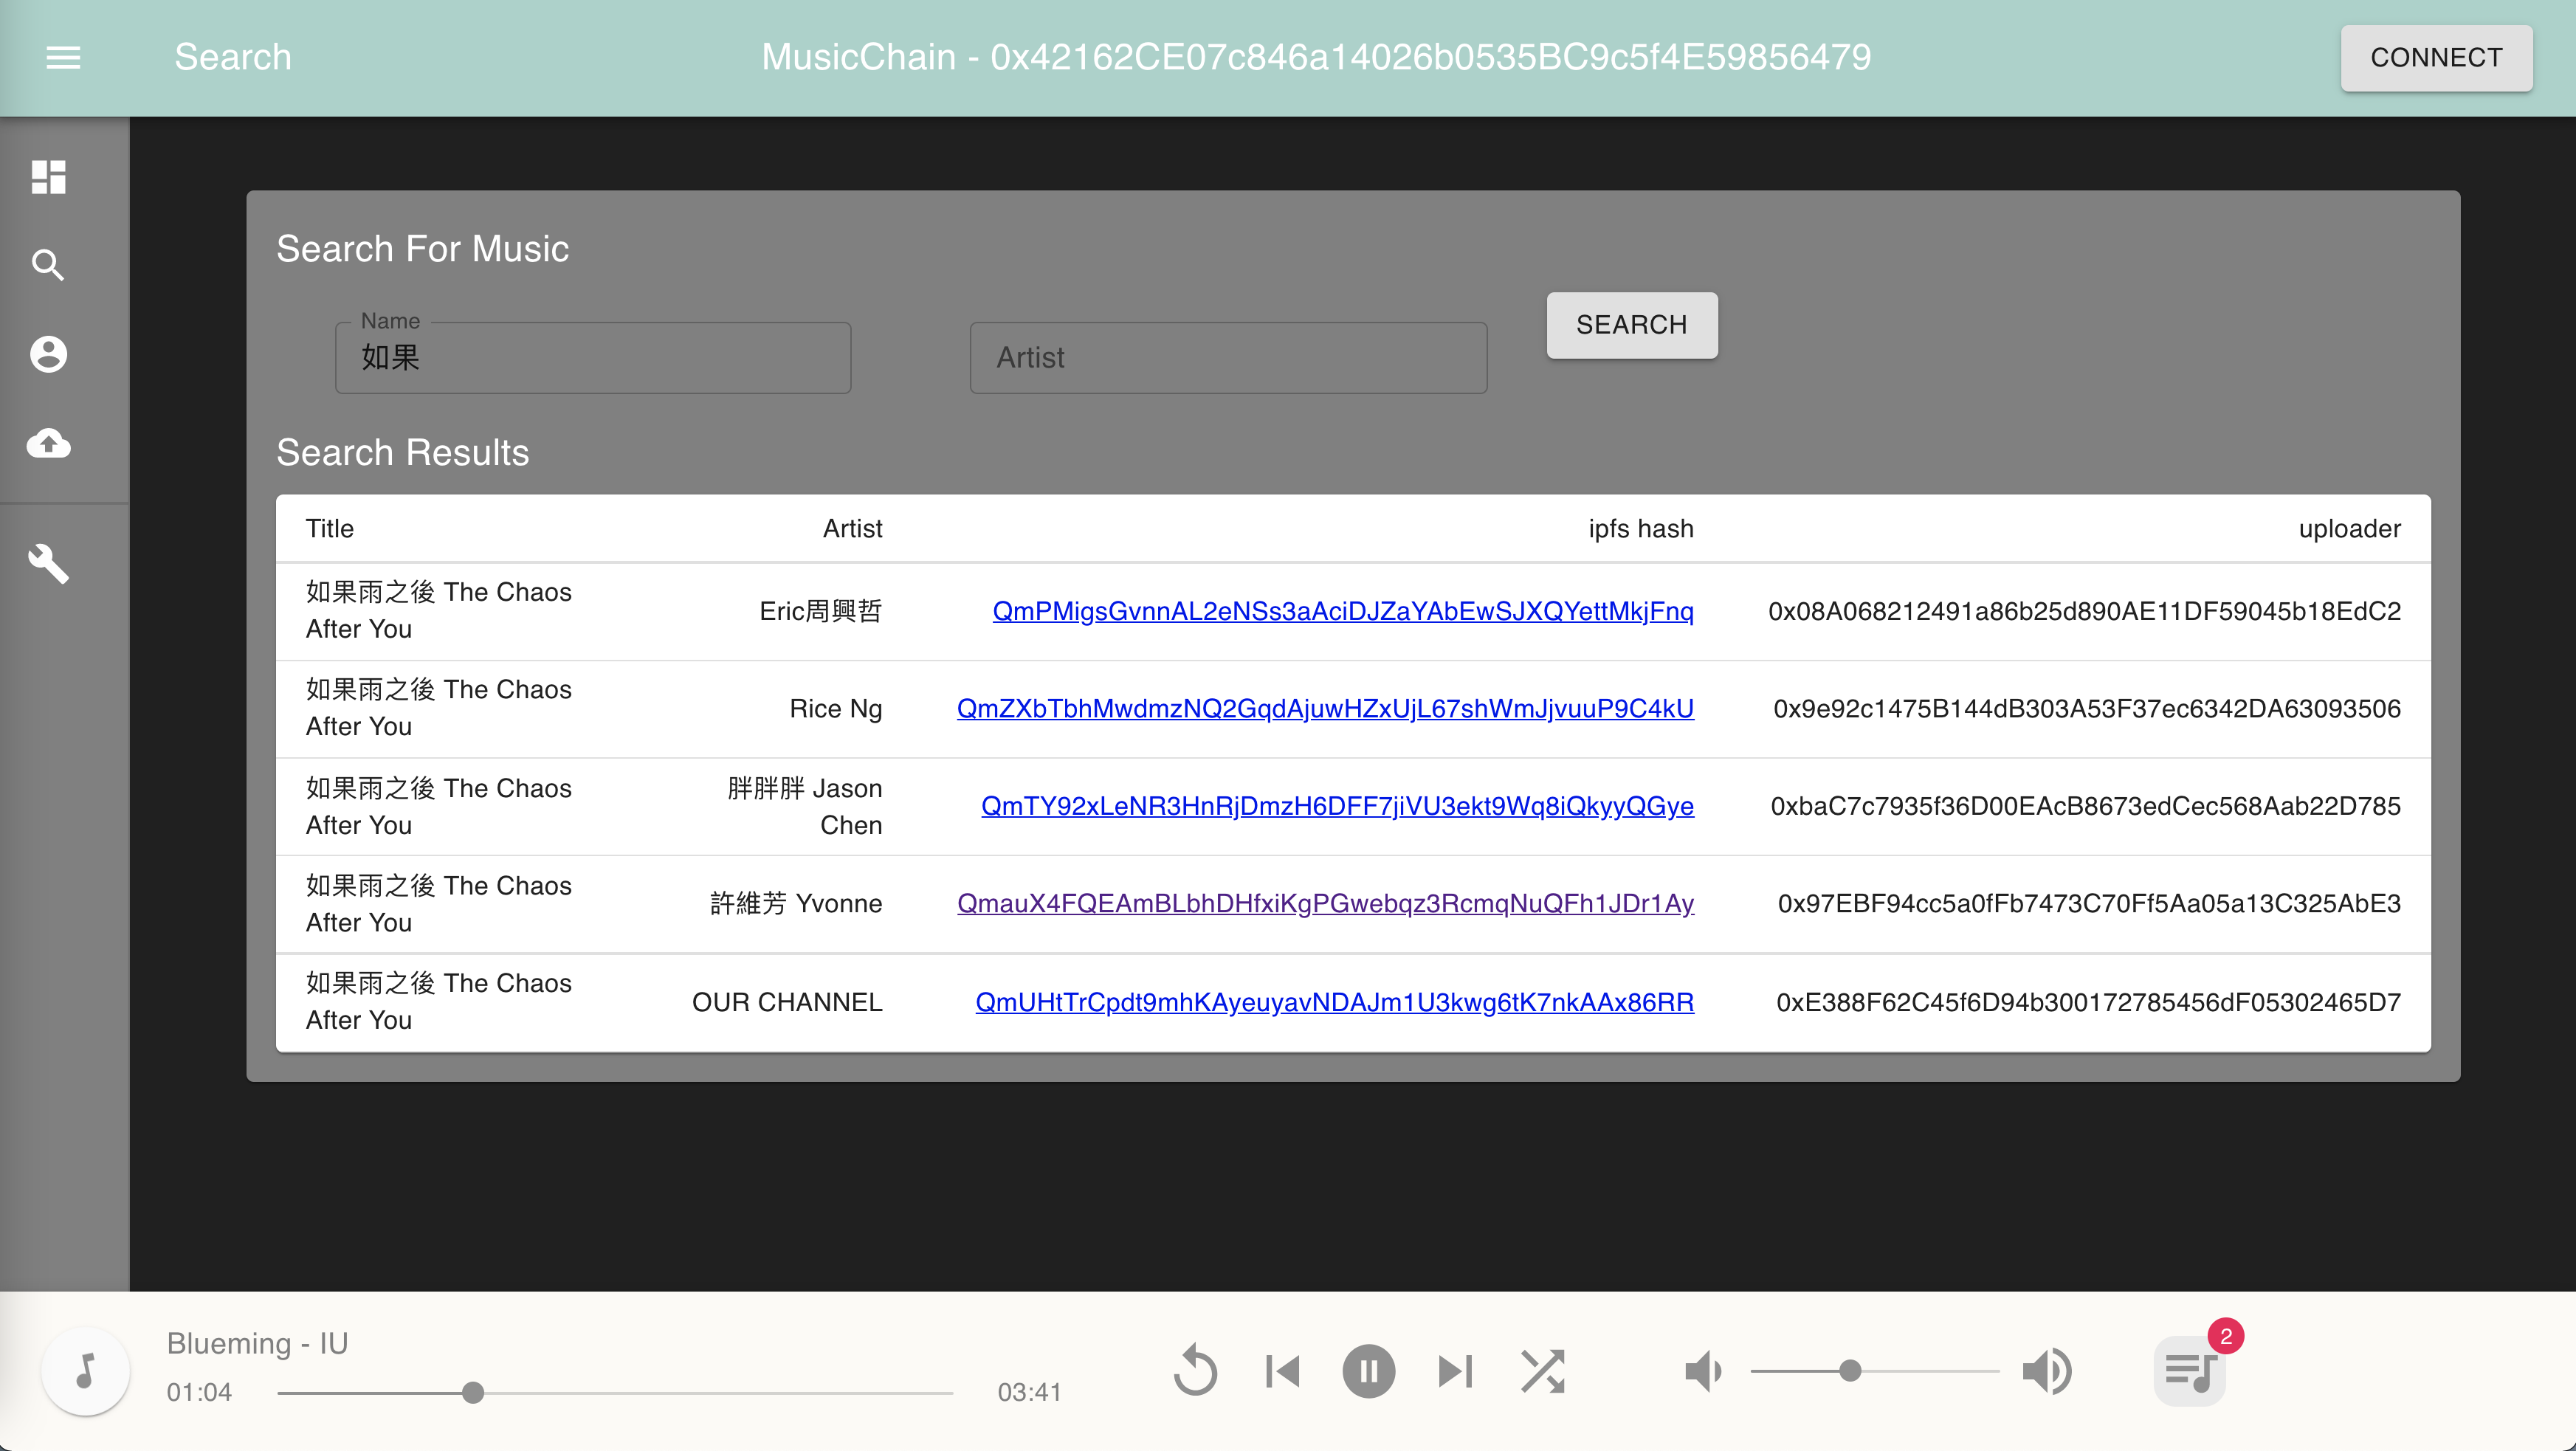Pause the currently playing song
The width and height of the screenshot is (2576, 1451).
[1368, 1371]
